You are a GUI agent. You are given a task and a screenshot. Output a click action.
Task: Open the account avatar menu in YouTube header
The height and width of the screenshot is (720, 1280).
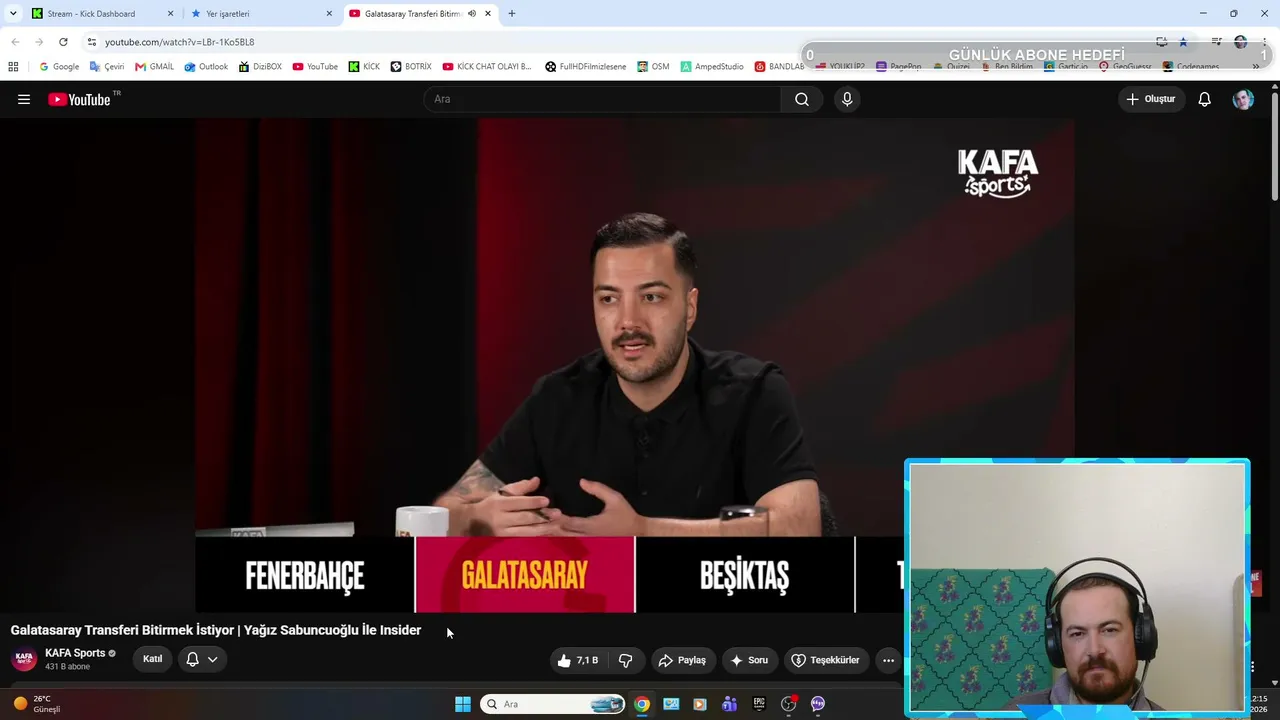(x=1243, y=99)
